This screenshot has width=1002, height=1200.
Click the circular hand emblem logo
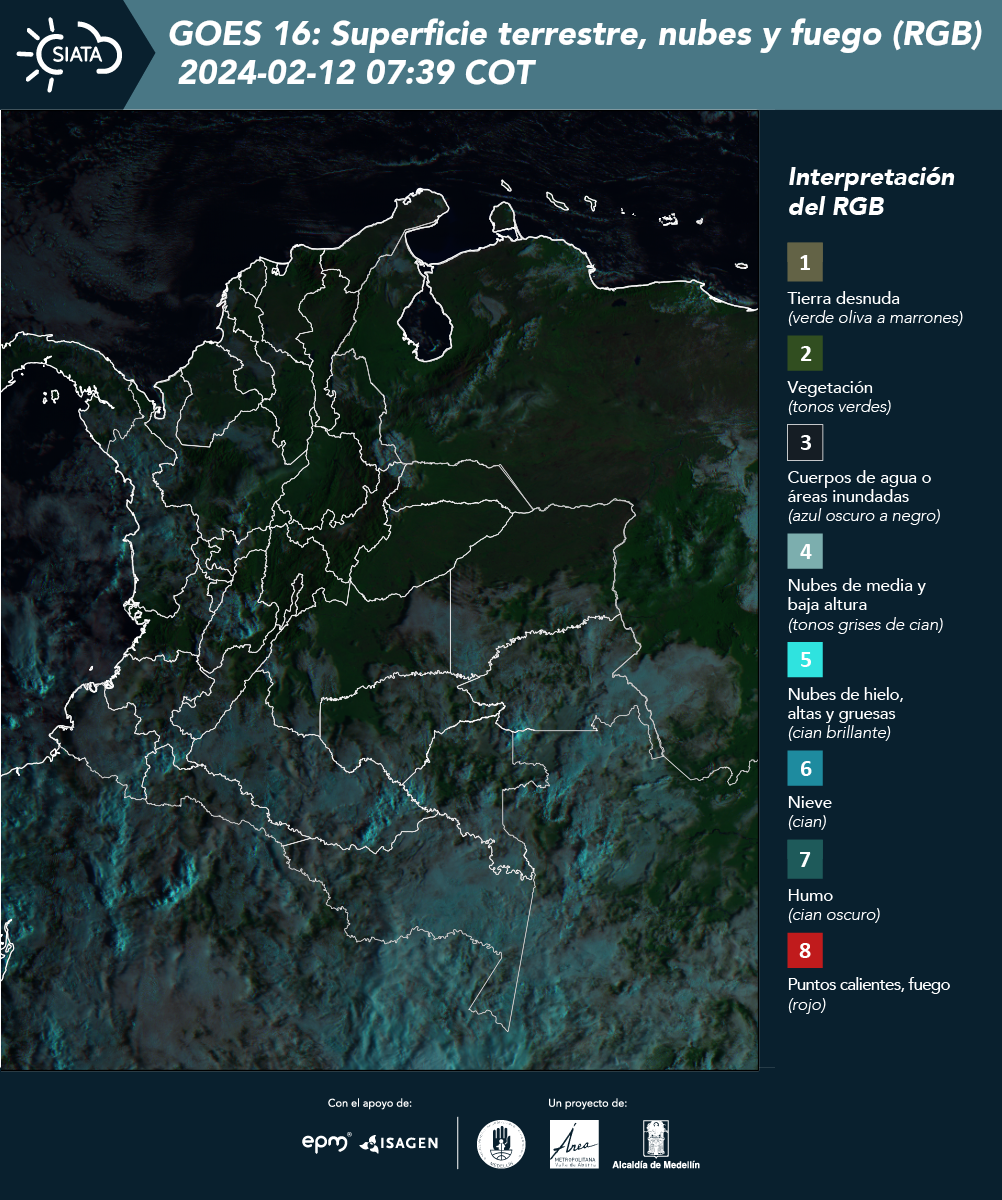(501, 1144)
